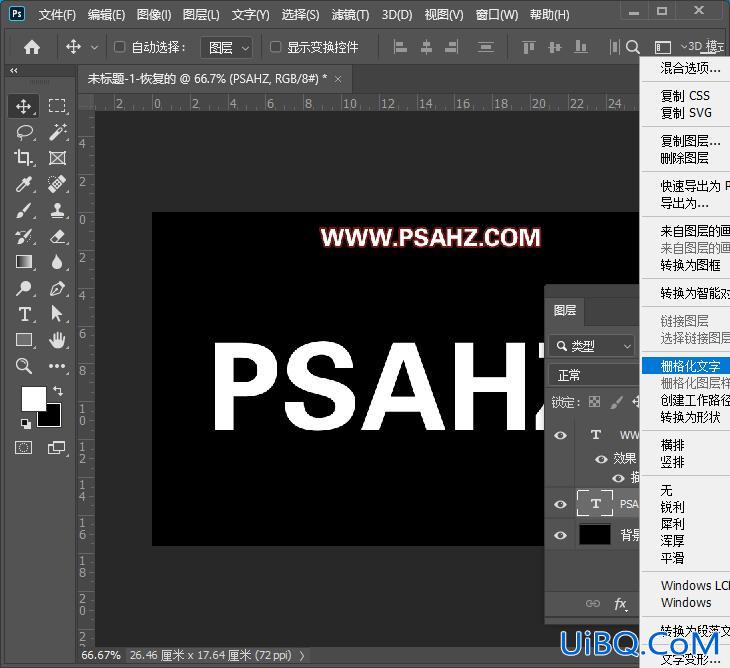Click align left edges icon
The width and height of the screenshot is (730, 668).
point(400,47)
